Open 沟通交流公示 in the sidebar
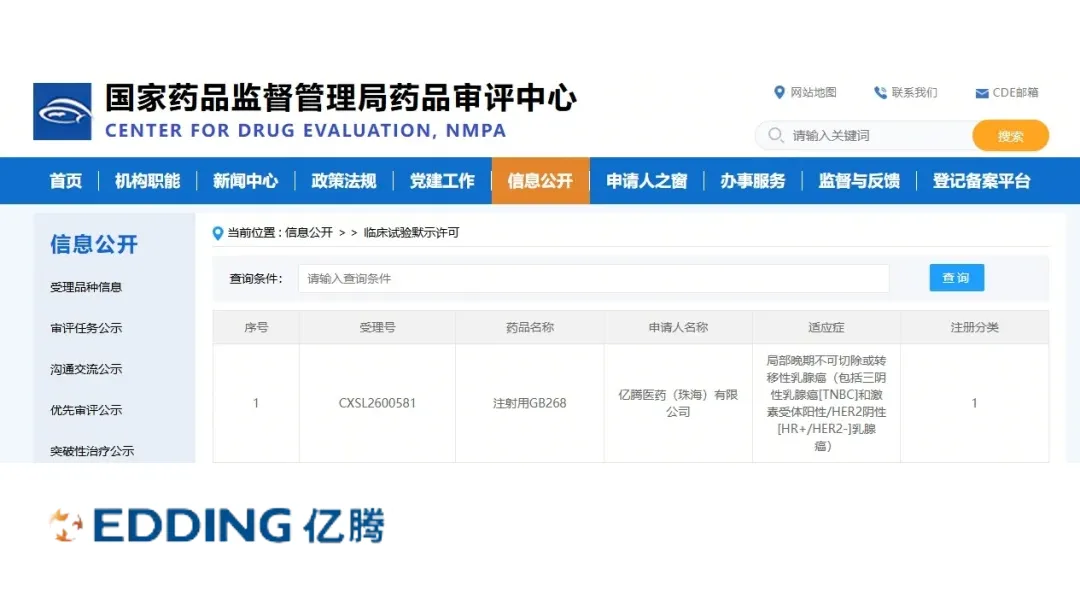The width and height of the screenshot is (1080, 608). (x=86, y=369)
